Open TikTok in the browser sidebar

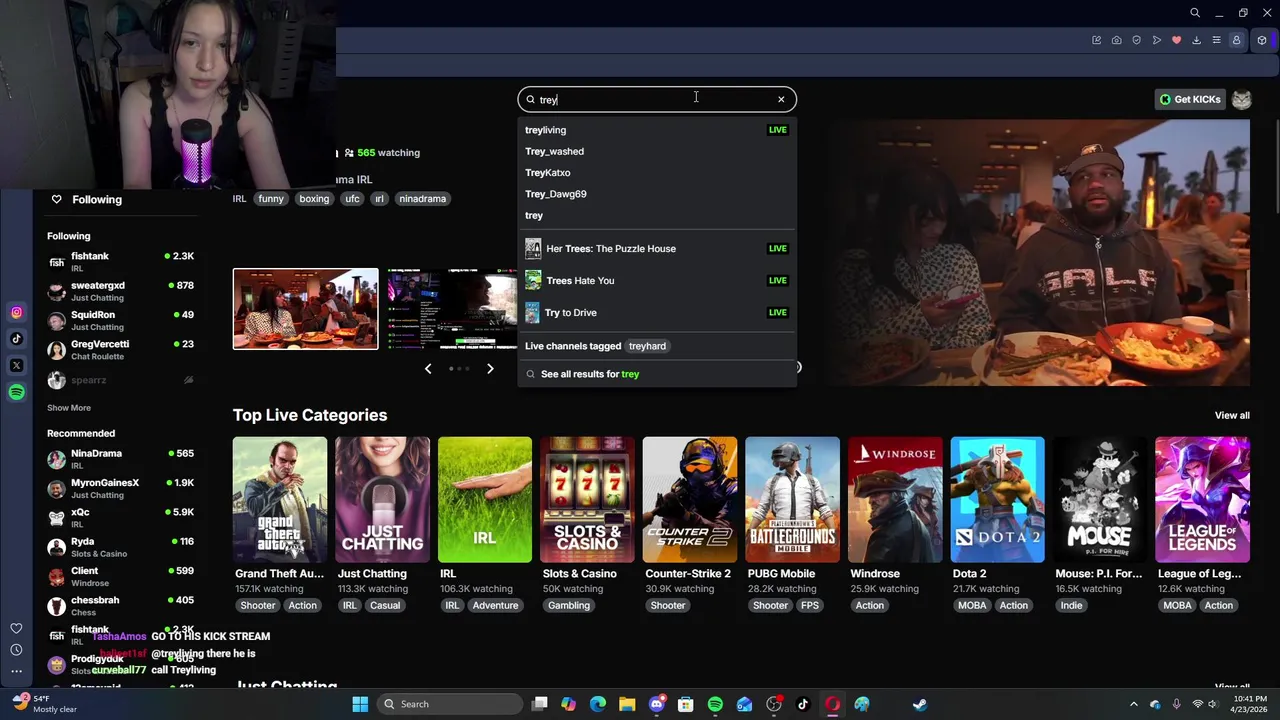pos(16,339)
